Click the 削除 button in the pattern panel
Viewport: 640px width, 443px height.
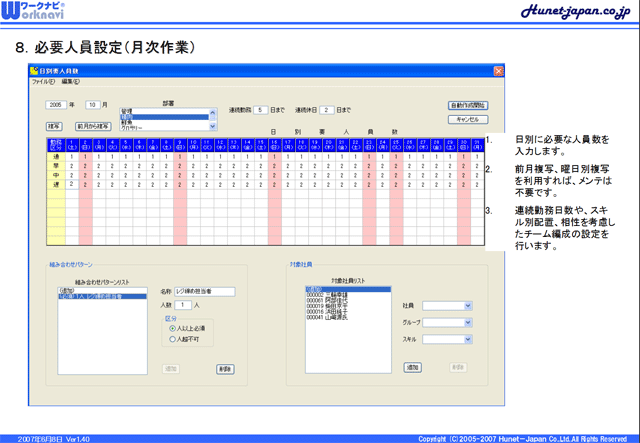(x=225, y=368)
